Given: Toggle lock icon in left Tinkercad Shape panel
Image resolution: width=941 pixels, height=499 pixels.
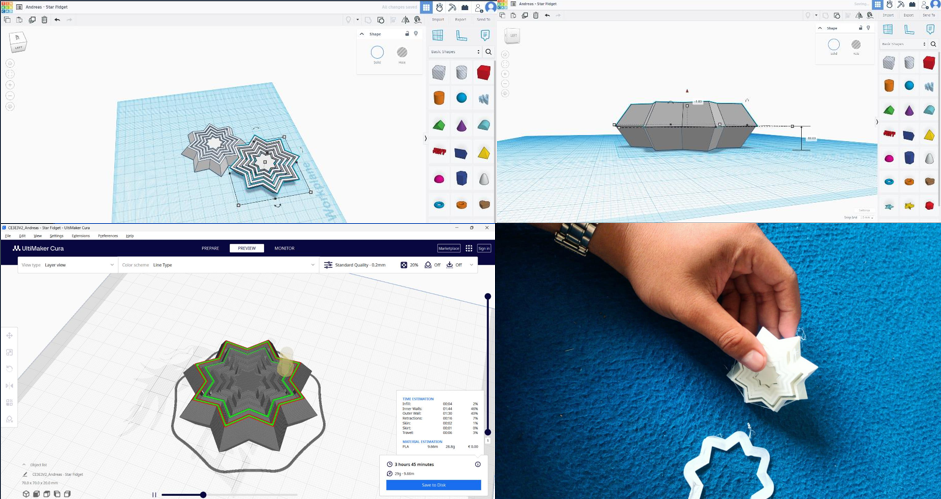Looking at the screenshot, I should 407,34.
